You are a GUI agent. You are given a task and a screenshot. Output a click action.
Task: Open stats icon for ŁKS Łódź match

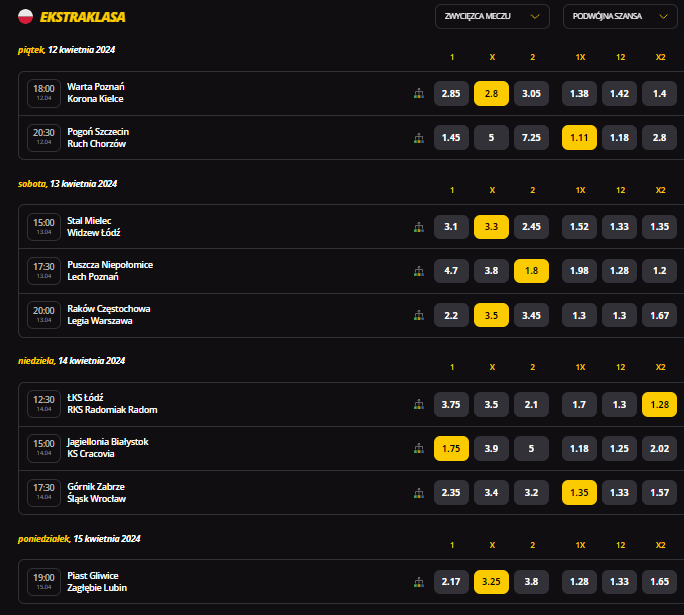tap(419, 404)
